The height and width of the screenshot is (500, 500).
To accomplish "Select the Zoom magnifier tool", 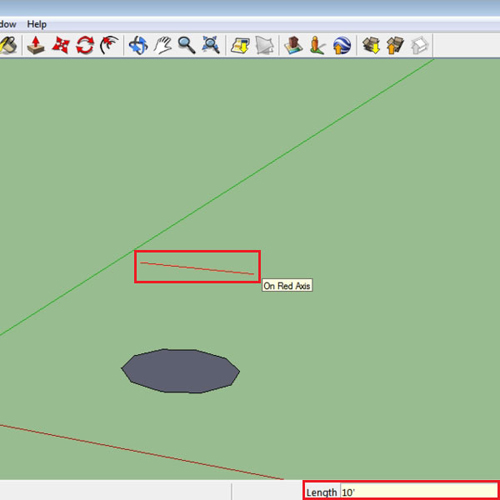I will 186,45.
